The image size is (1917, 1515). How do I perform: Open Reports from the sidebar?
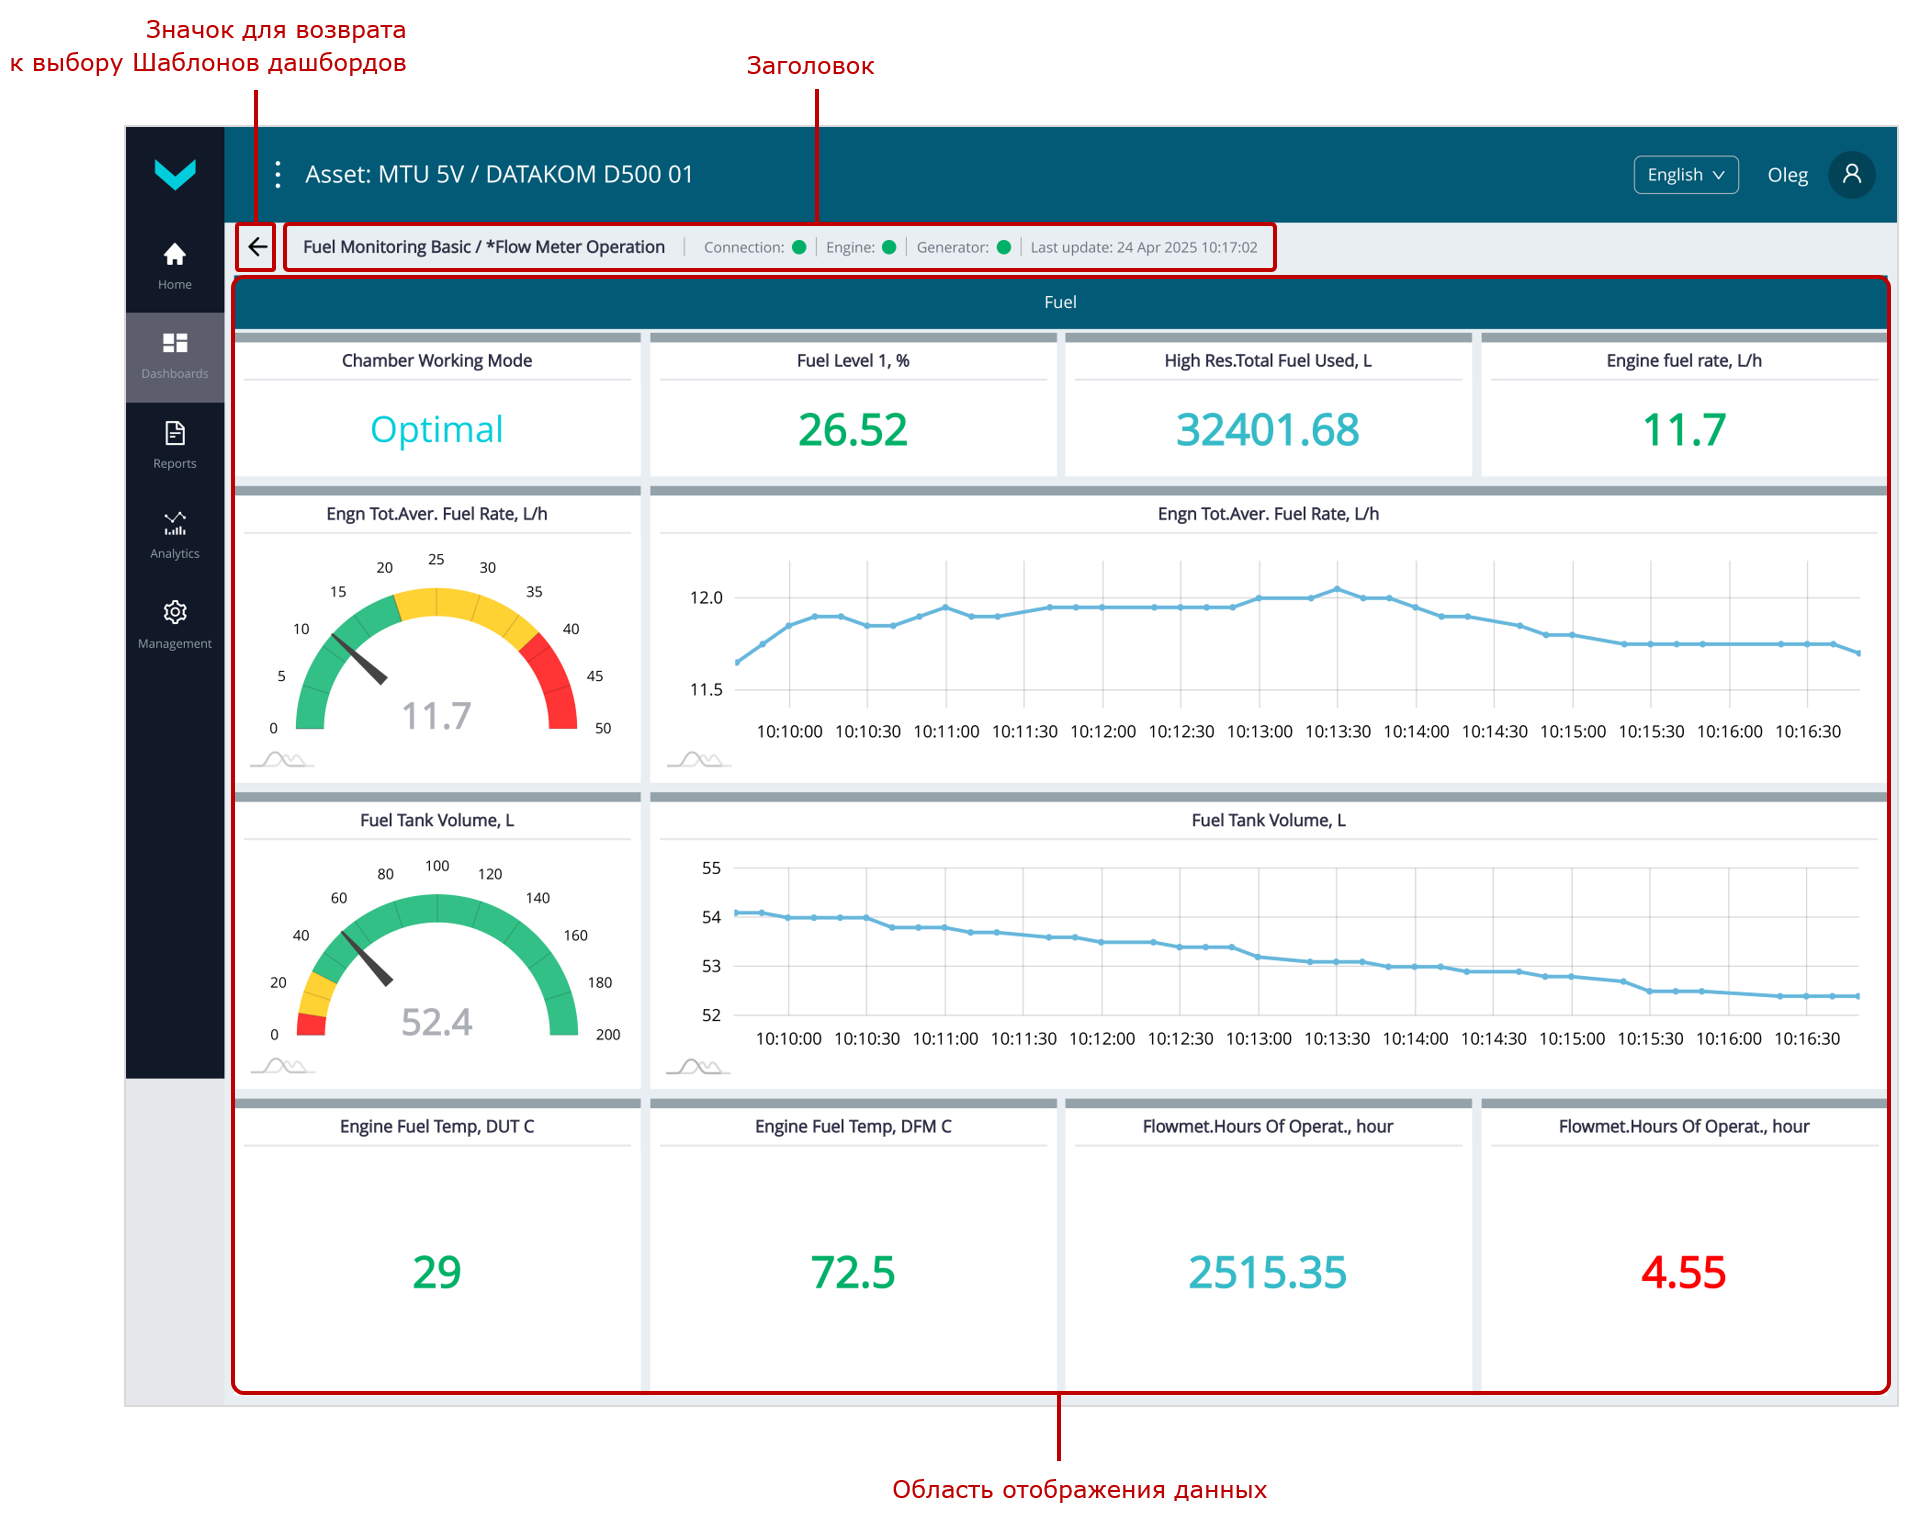175,444
